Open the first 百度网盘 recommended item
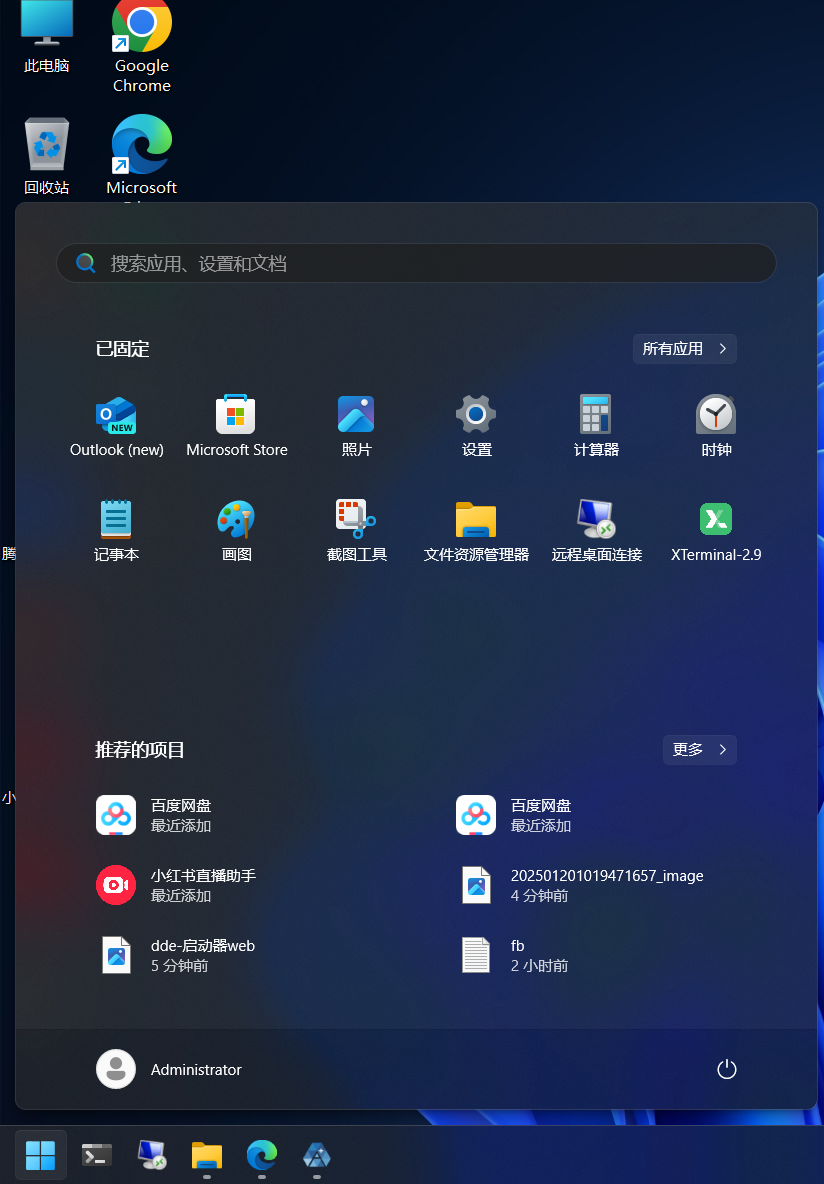Image resolution: width=824 pixels, height=1184 pixels. click(154, 816)
